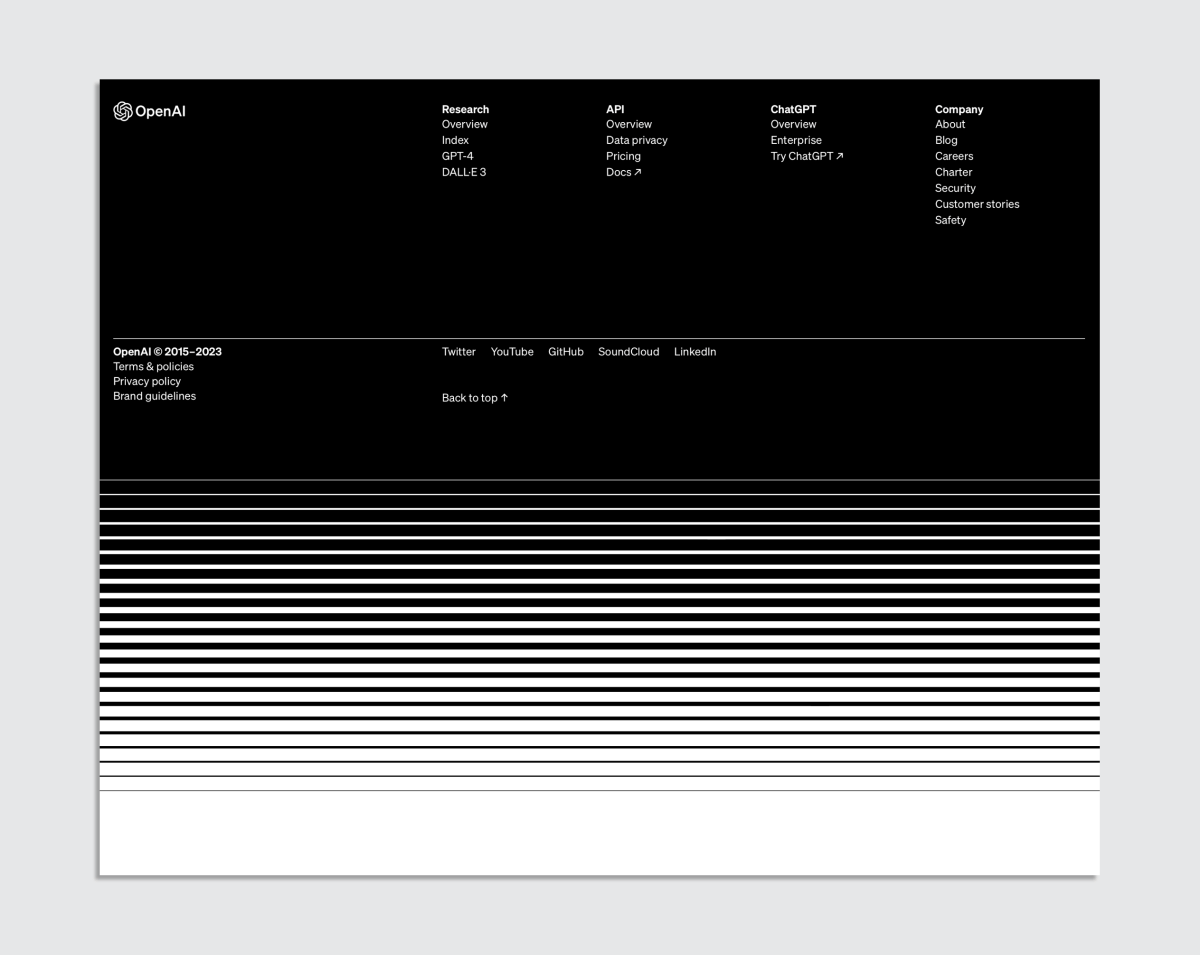
Task: Click the OpenAI logo
Action: pos(150,111)
